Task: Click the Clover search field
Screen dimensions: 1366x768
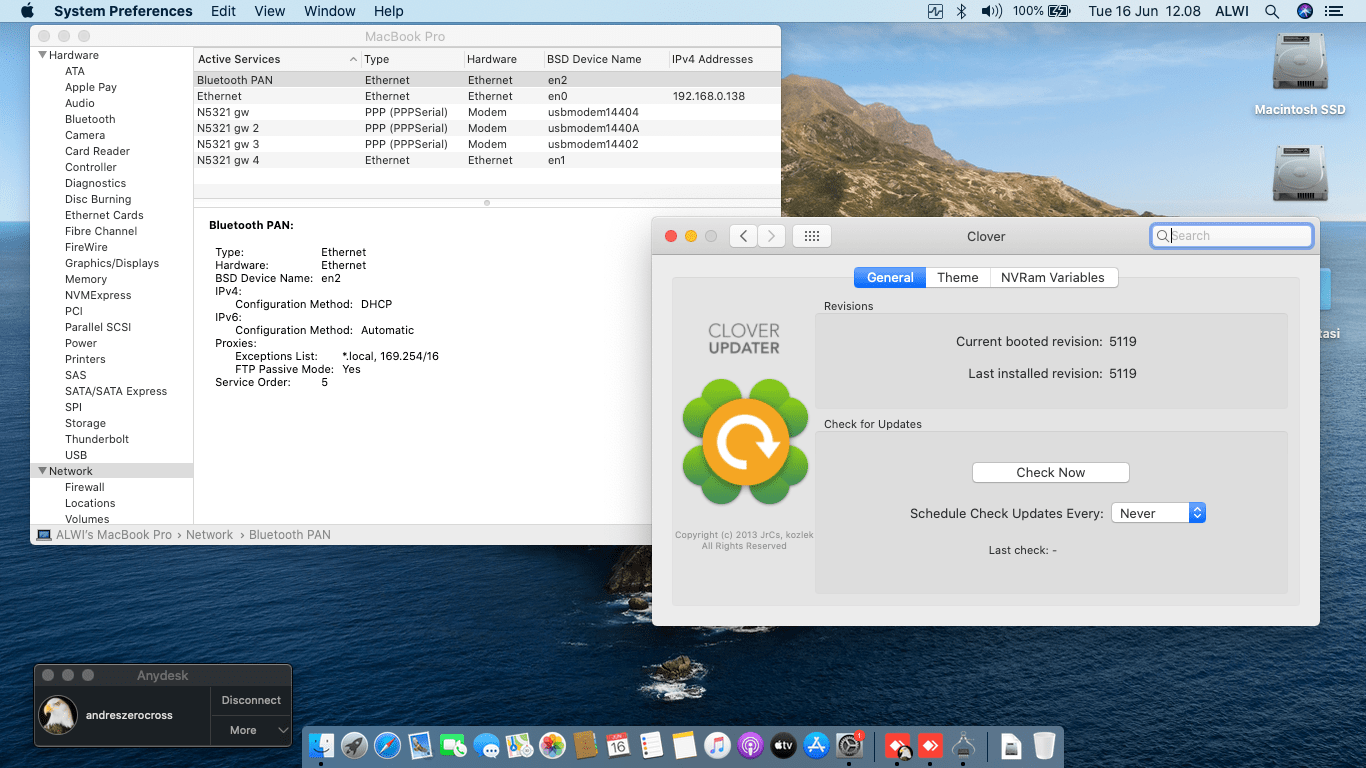Action: click(x=1232, y=236)
